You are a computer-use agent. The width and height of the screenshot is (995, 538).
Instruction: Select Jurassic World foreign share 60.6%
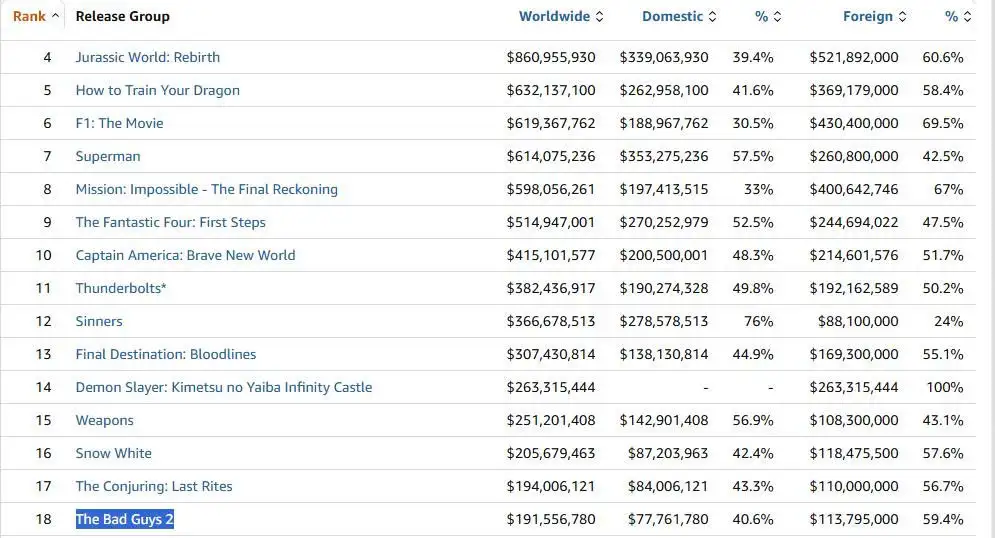943,57
